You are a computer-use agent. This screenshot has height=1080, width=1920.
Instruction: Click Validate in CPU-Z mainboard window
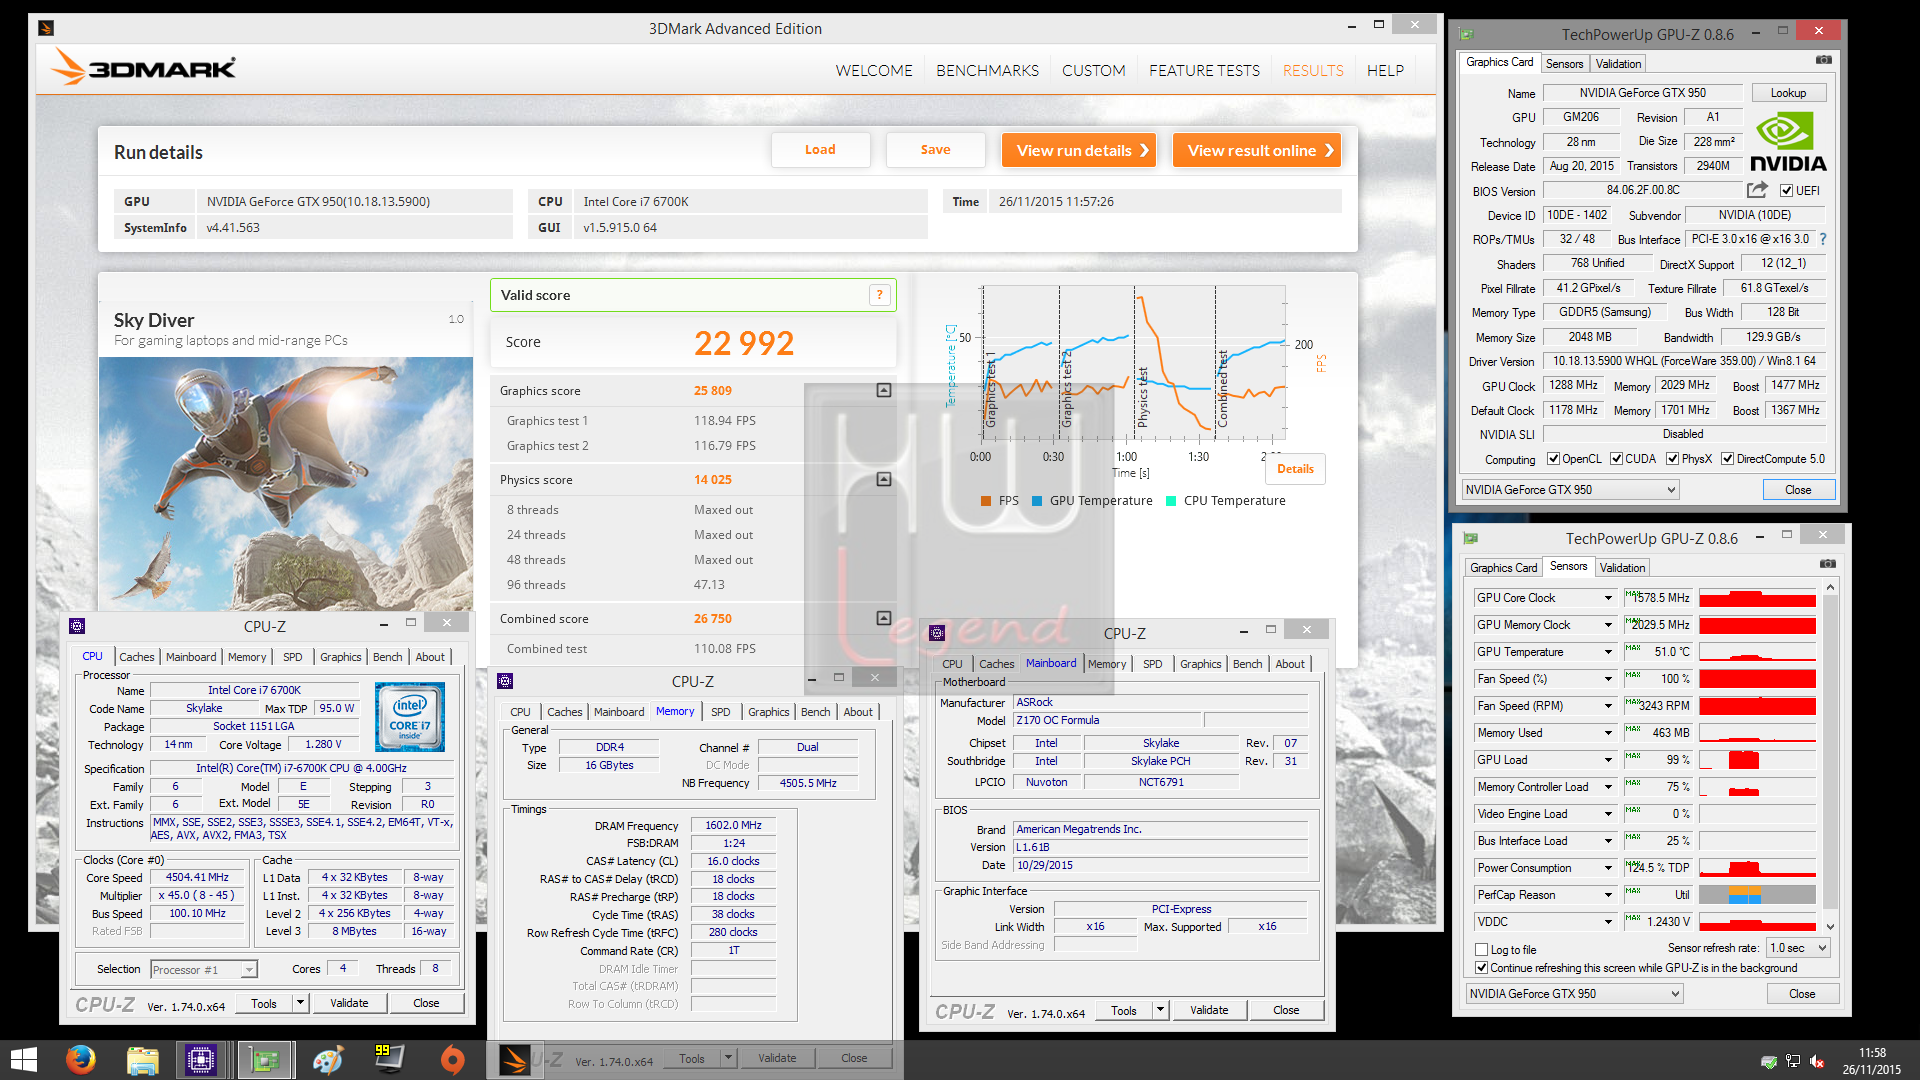1209,1010
